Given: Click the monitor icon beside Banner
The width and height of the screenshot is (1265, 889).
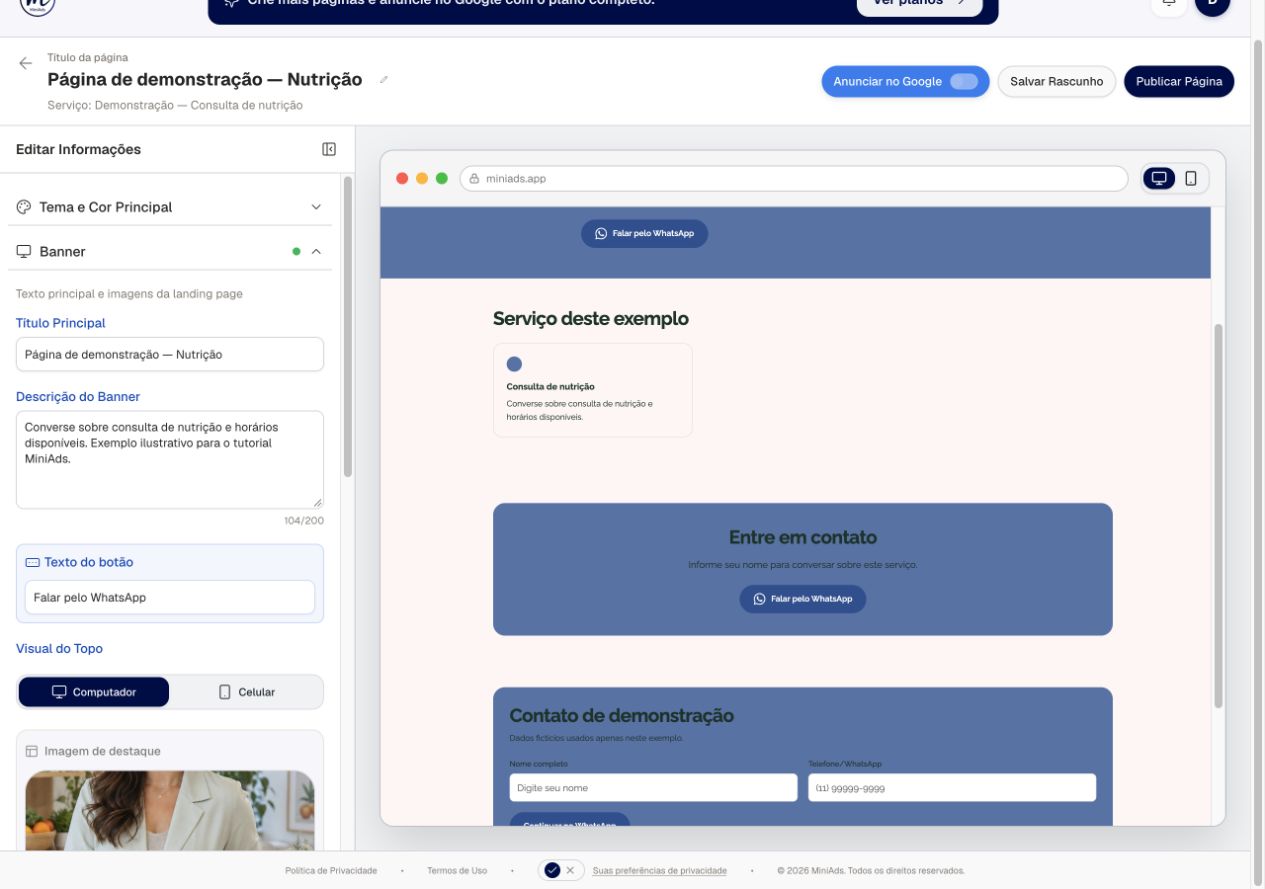Looking at the screenshot, I should (x=24, y=252).
